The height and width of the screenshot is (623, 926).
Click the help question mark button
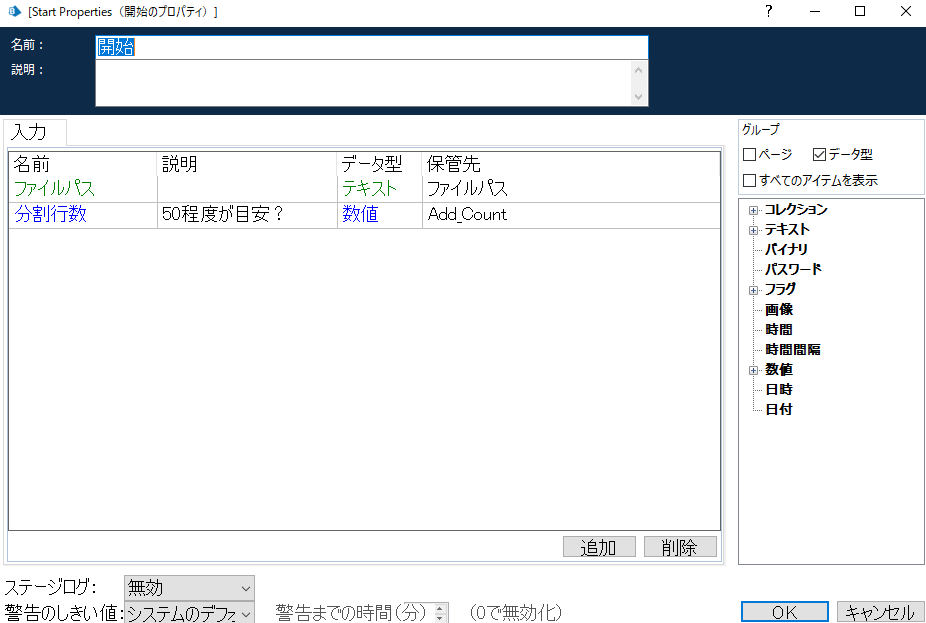coord(768,11)
